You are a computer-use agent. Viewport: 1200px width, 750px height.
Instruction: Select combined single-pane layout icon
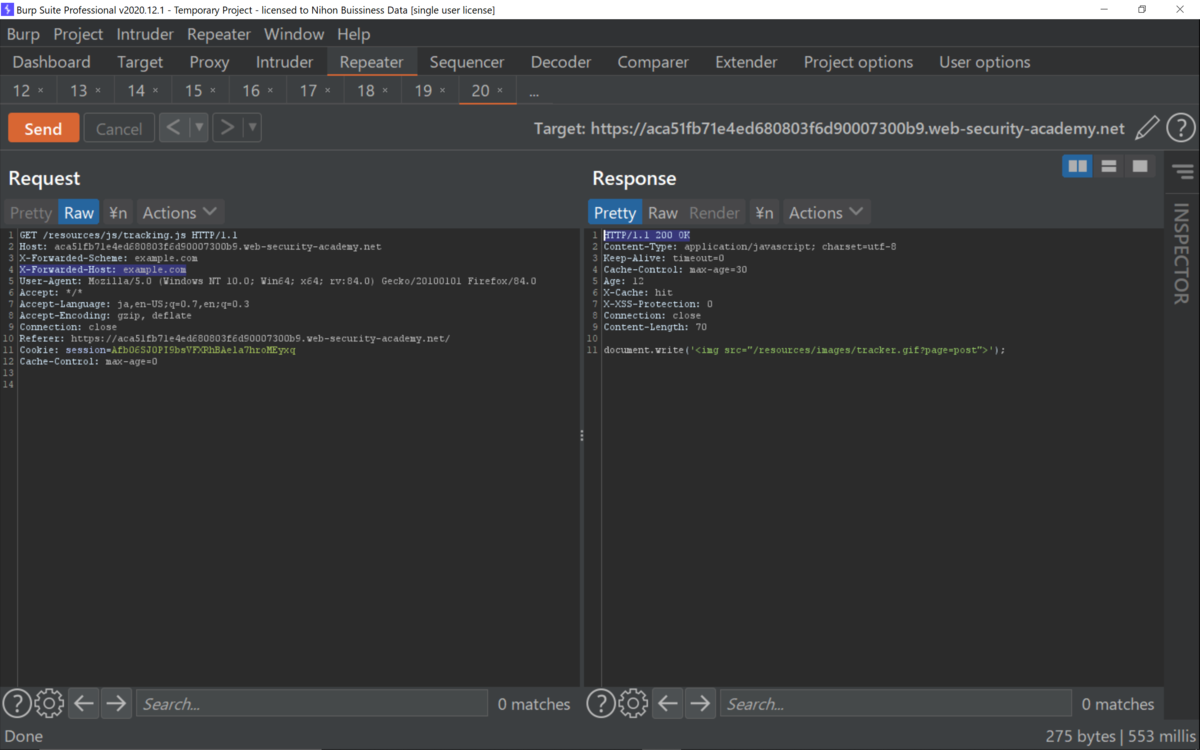click(x=1140, y=166)
